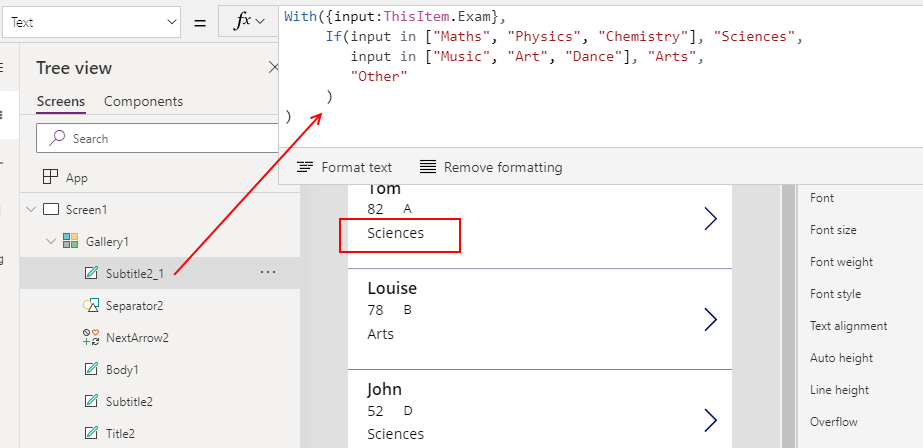Open more options for Subtitle2_1
The width and height of the screenshot is (923, 448).
(268, 273)
